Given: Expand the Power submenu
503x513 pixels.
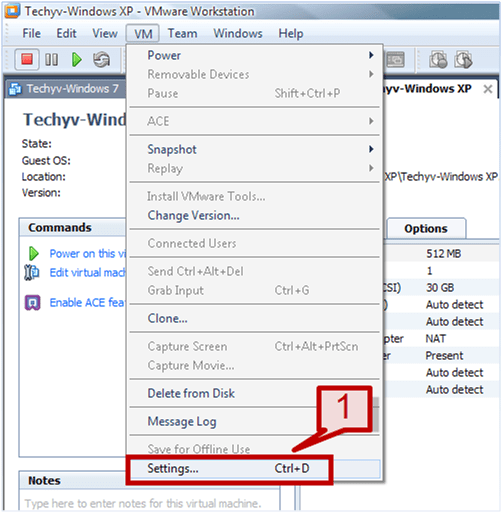Looking at the screenshot, I should (255, 55).
